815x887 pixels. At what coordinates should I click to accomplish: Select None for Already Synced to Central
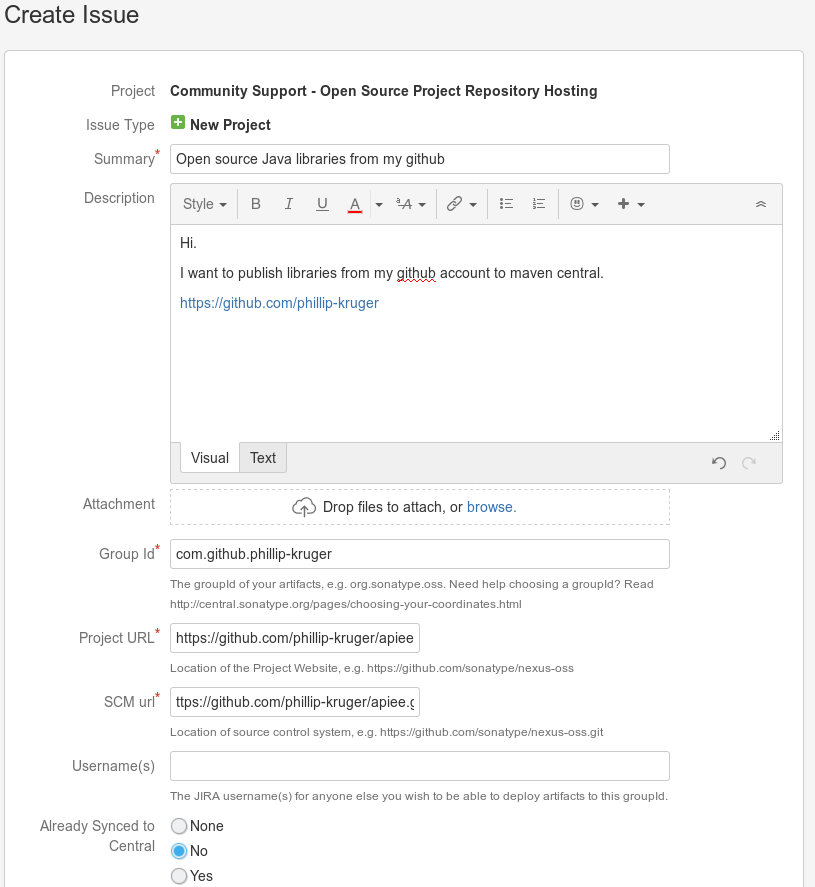tap(179, 826)
